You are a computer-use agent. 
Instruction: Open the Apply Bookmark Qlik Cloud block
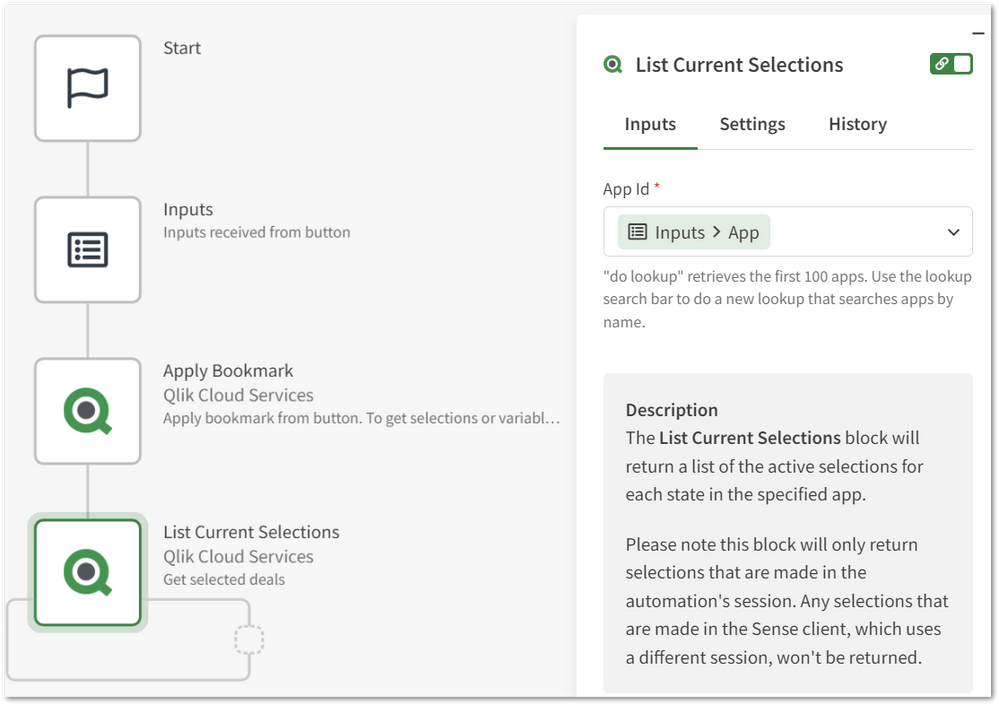87,411
